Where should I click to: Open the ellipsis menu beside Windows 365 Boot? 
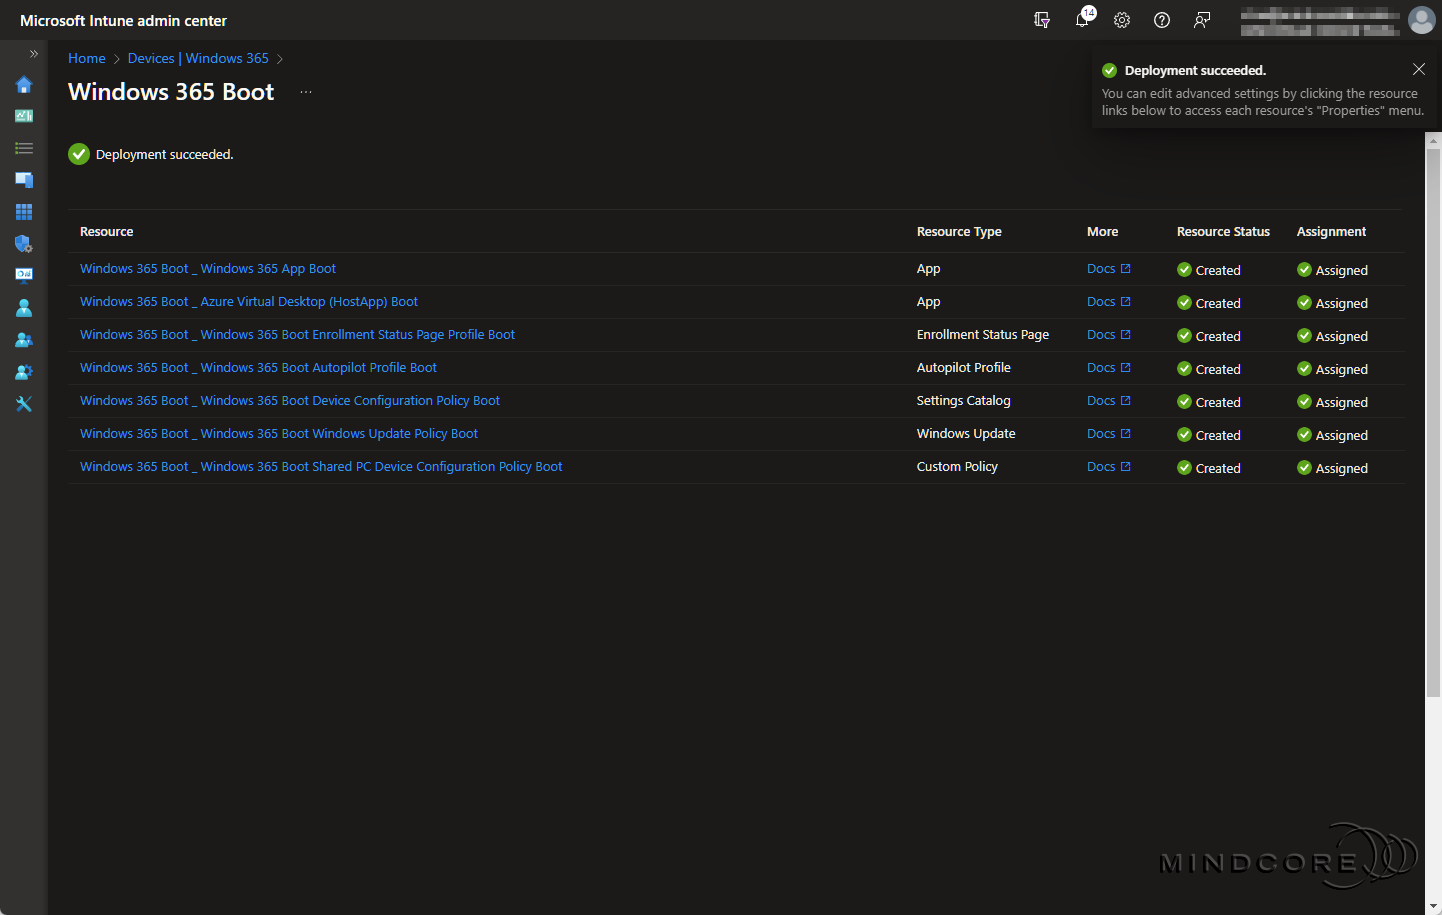click(x=306, y=92)
